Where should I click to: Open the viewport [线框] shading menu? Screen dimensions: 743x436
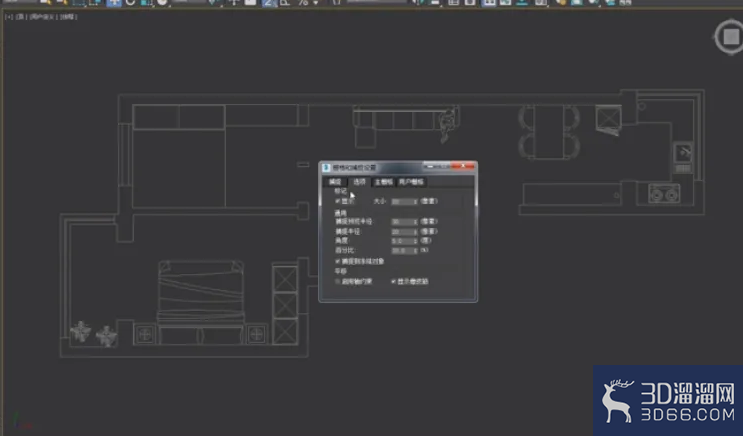[x=68, y=17]
